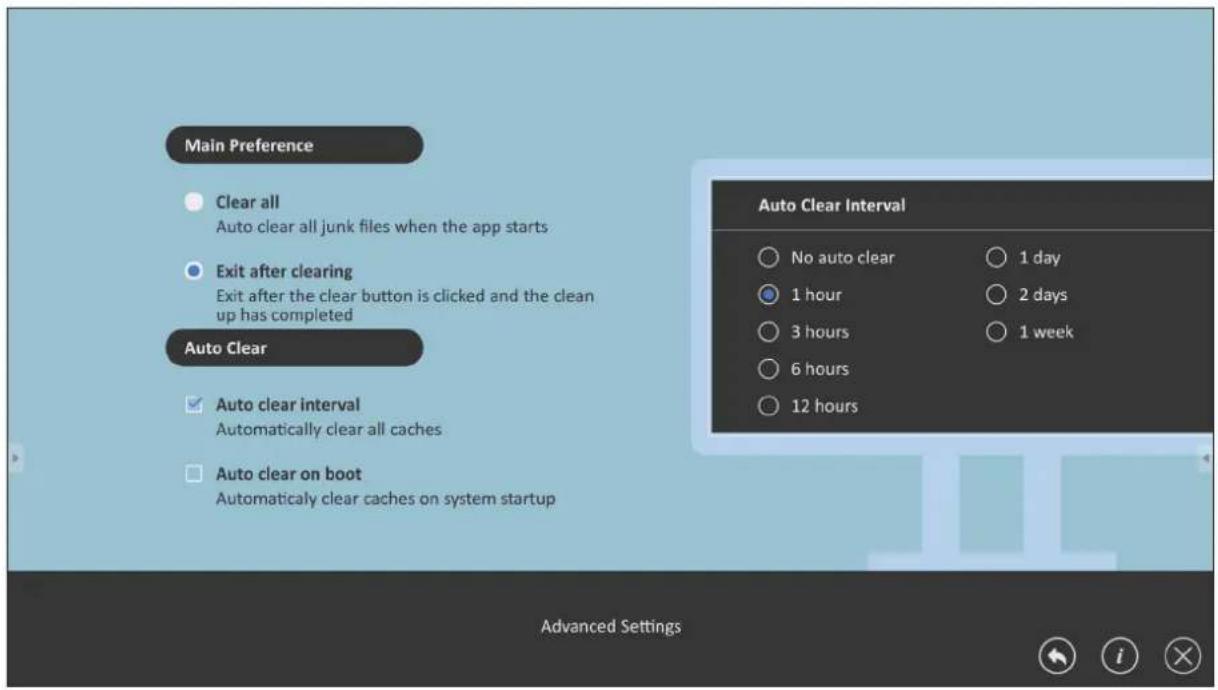This screenshot has width=1218, height=690.
Task: Close advanced settings with X icon
Action: (x=1182, y=656)
